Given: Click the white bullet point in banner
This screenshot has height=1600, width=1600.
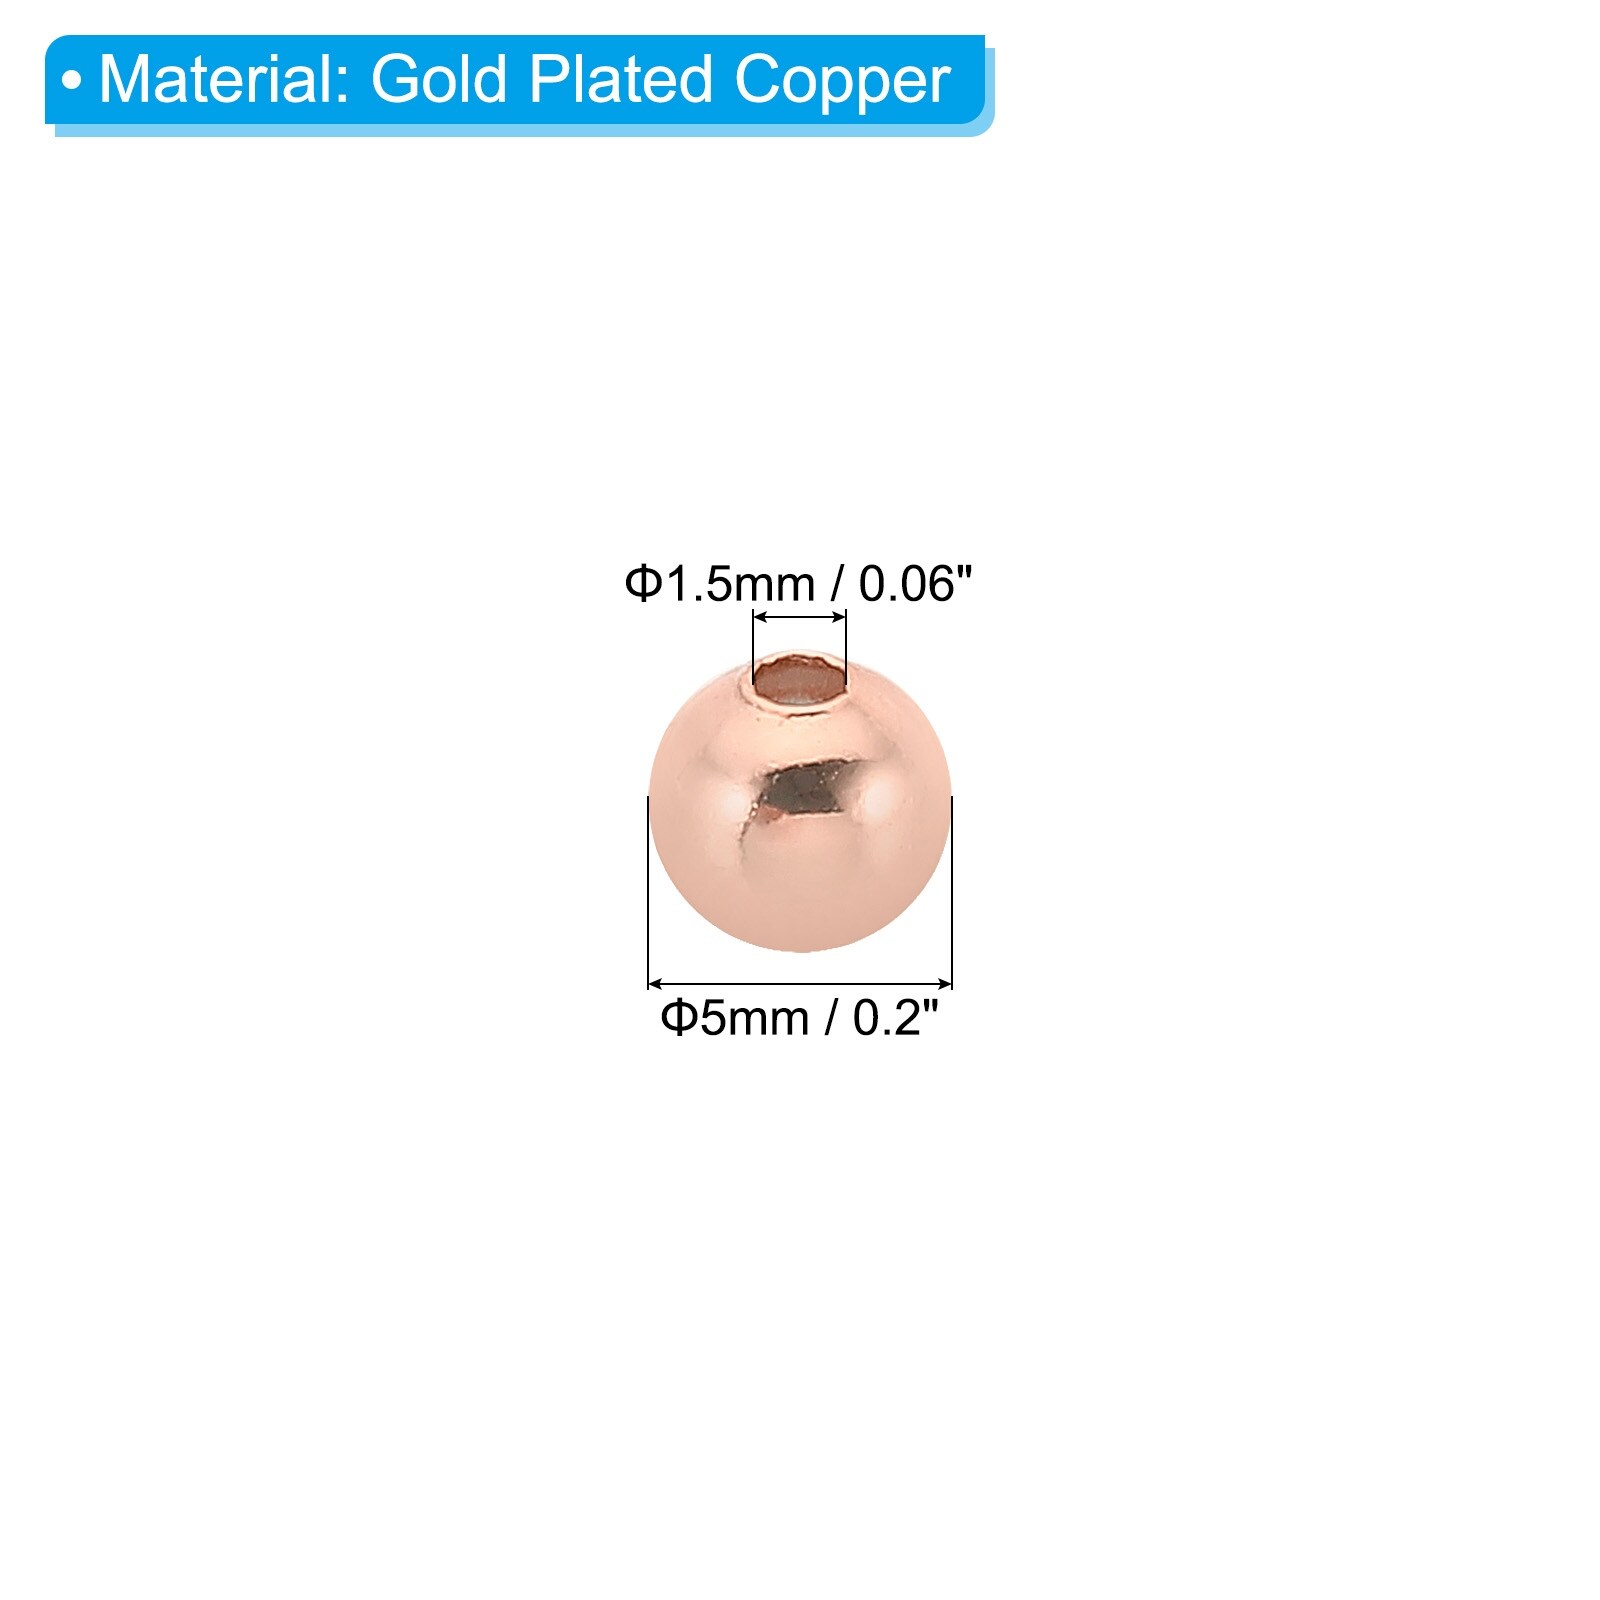Looking at the screenshot, I should 71,80.
